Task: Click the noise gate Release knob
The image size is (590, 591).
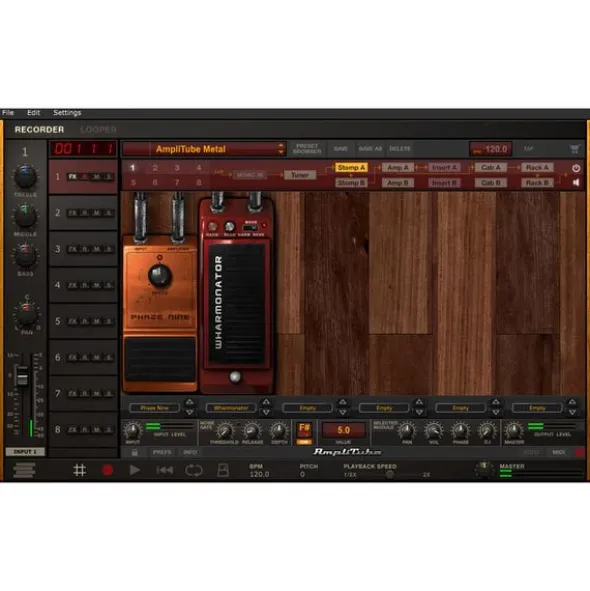Action: tap(251, 430)
